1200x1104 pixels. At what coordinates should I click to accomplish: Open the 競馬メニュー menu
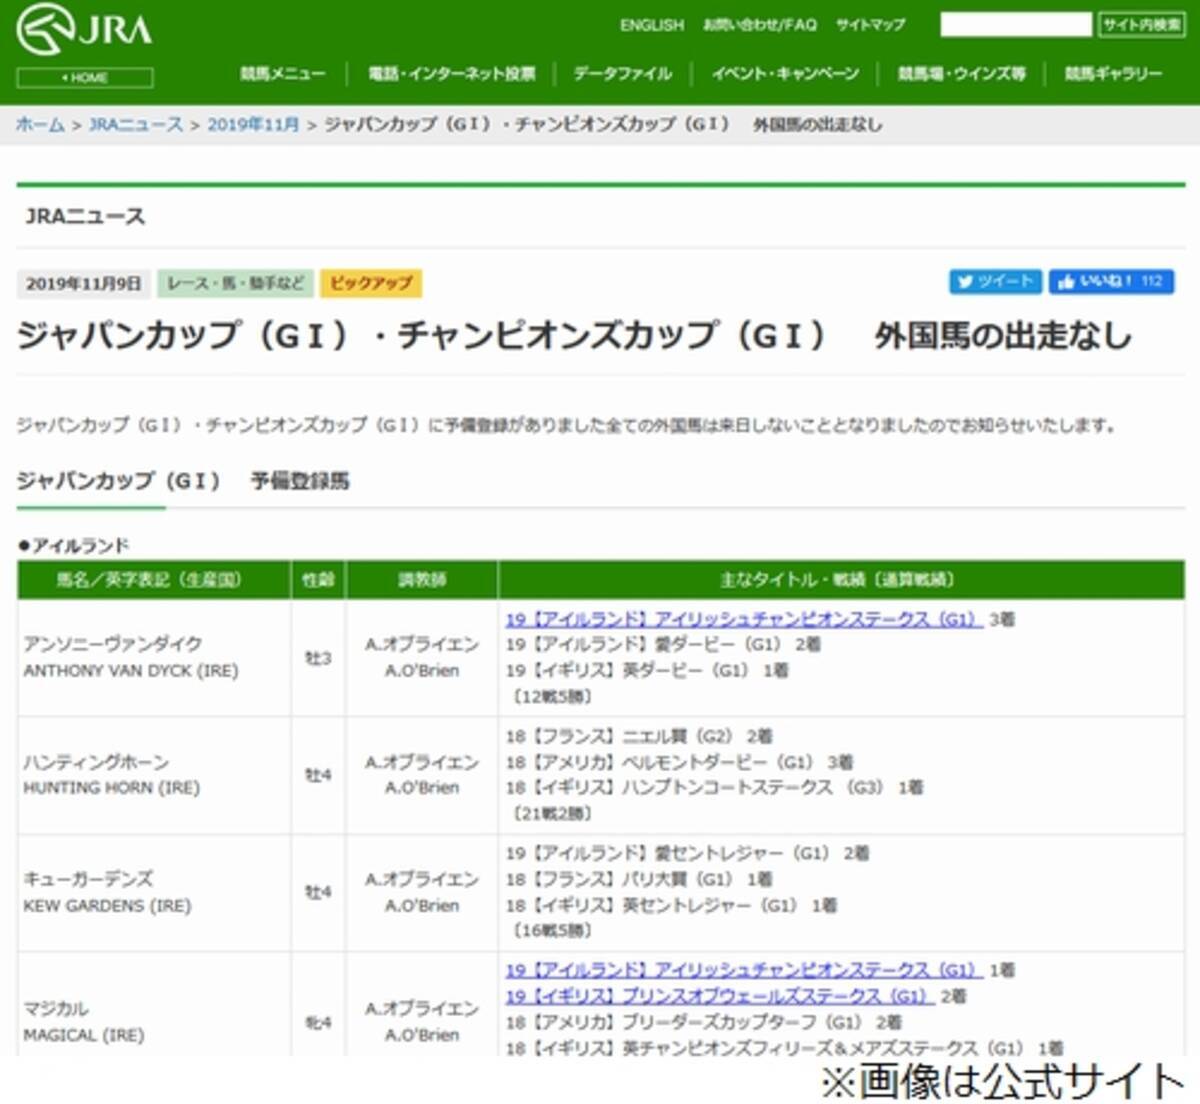pos(282,74)
